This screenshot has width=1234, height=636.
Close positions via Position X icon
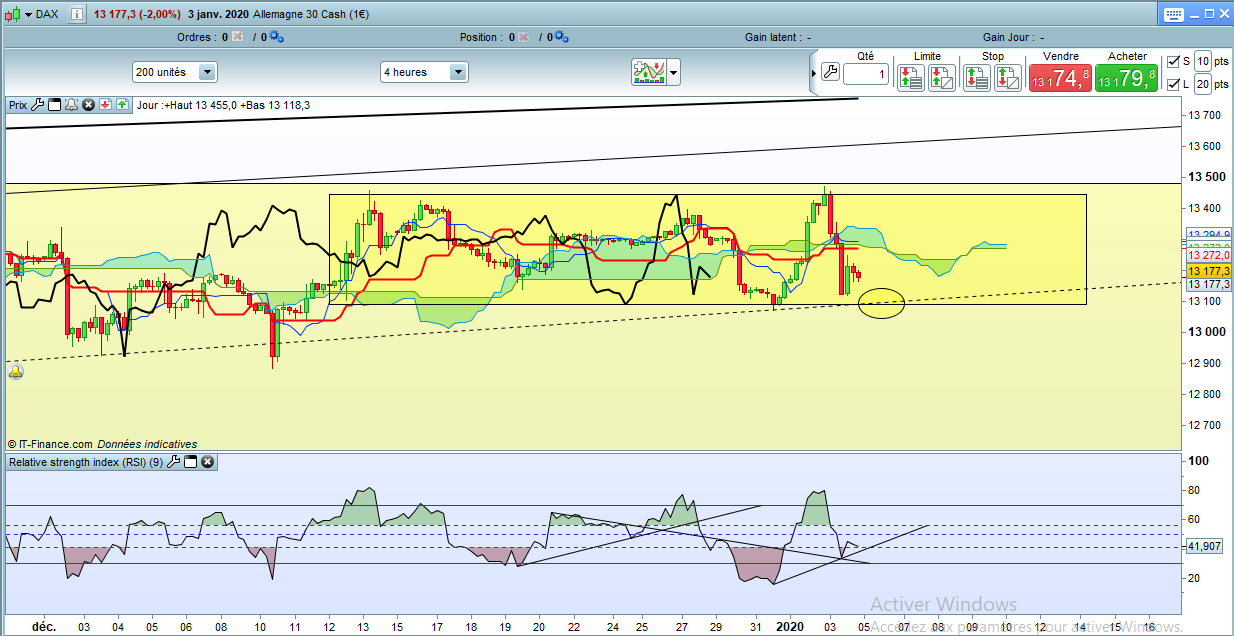522,37
